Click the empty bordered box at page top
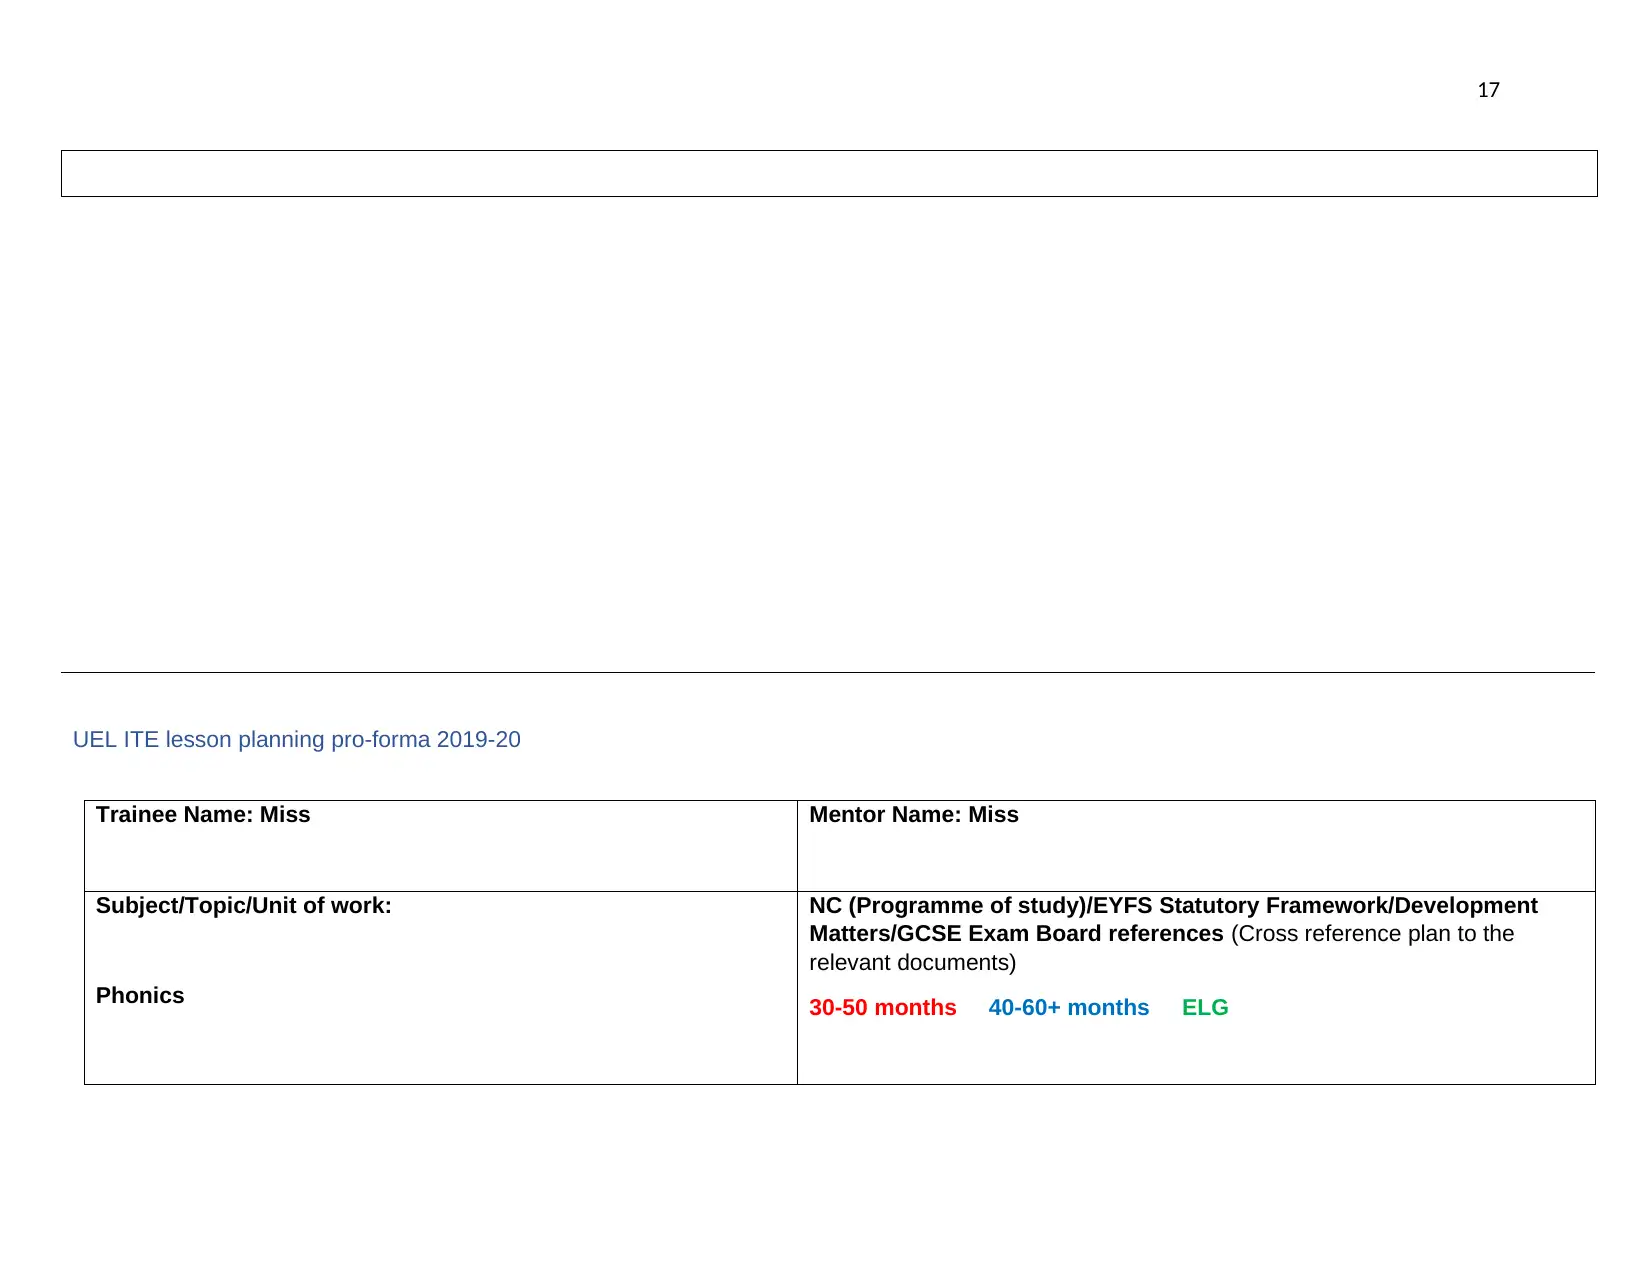The height and width of the screenshot is (1275, 1651). [x=829, y=173]
